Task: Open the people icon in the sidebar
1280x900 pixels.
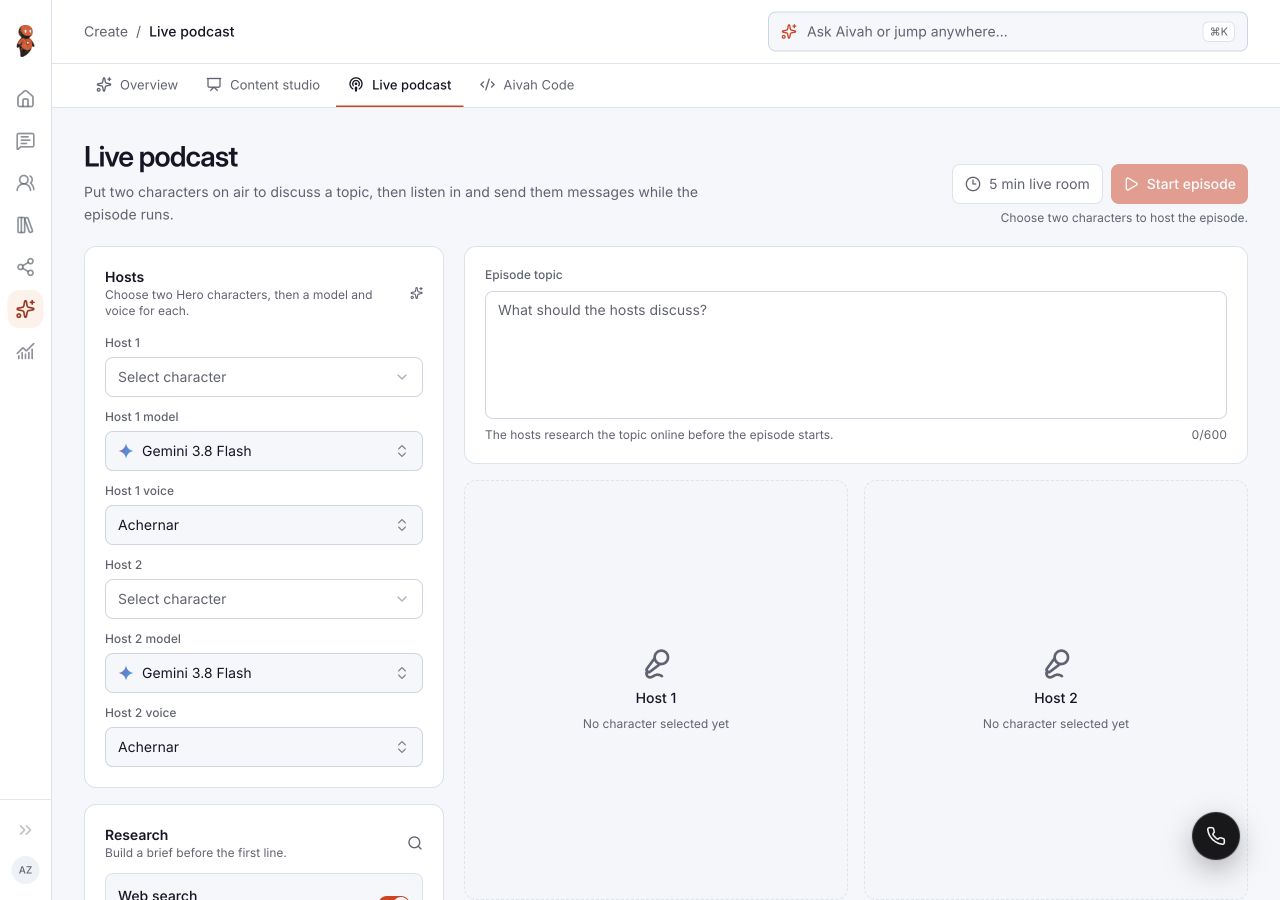Action: (26, 183)
